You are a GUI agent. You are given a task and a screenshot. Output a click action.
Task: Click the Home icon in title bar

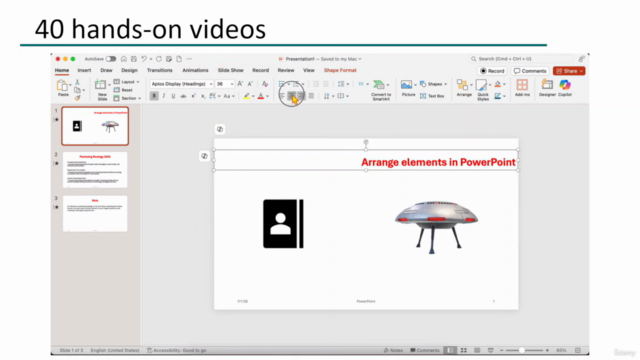pos(124,59)
